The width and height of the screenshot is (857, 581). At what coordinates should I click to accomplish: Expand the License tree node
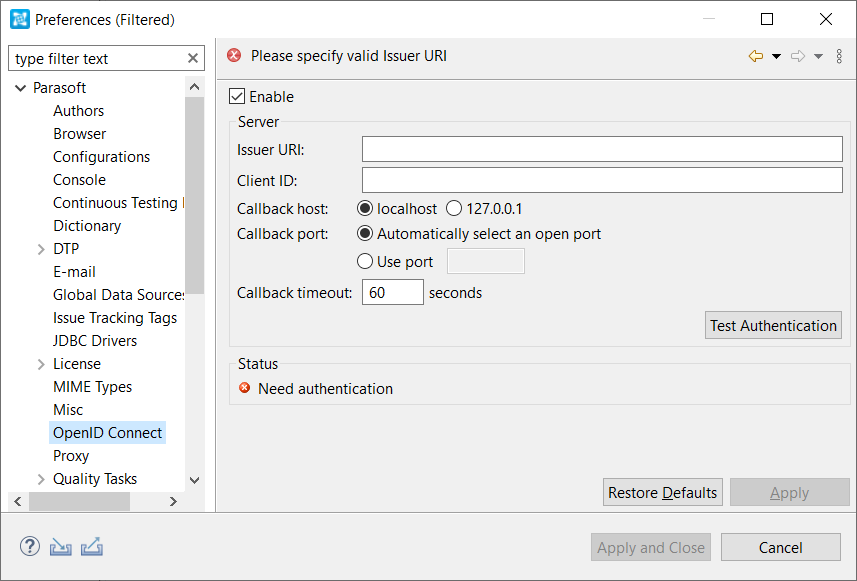(41, 364)
